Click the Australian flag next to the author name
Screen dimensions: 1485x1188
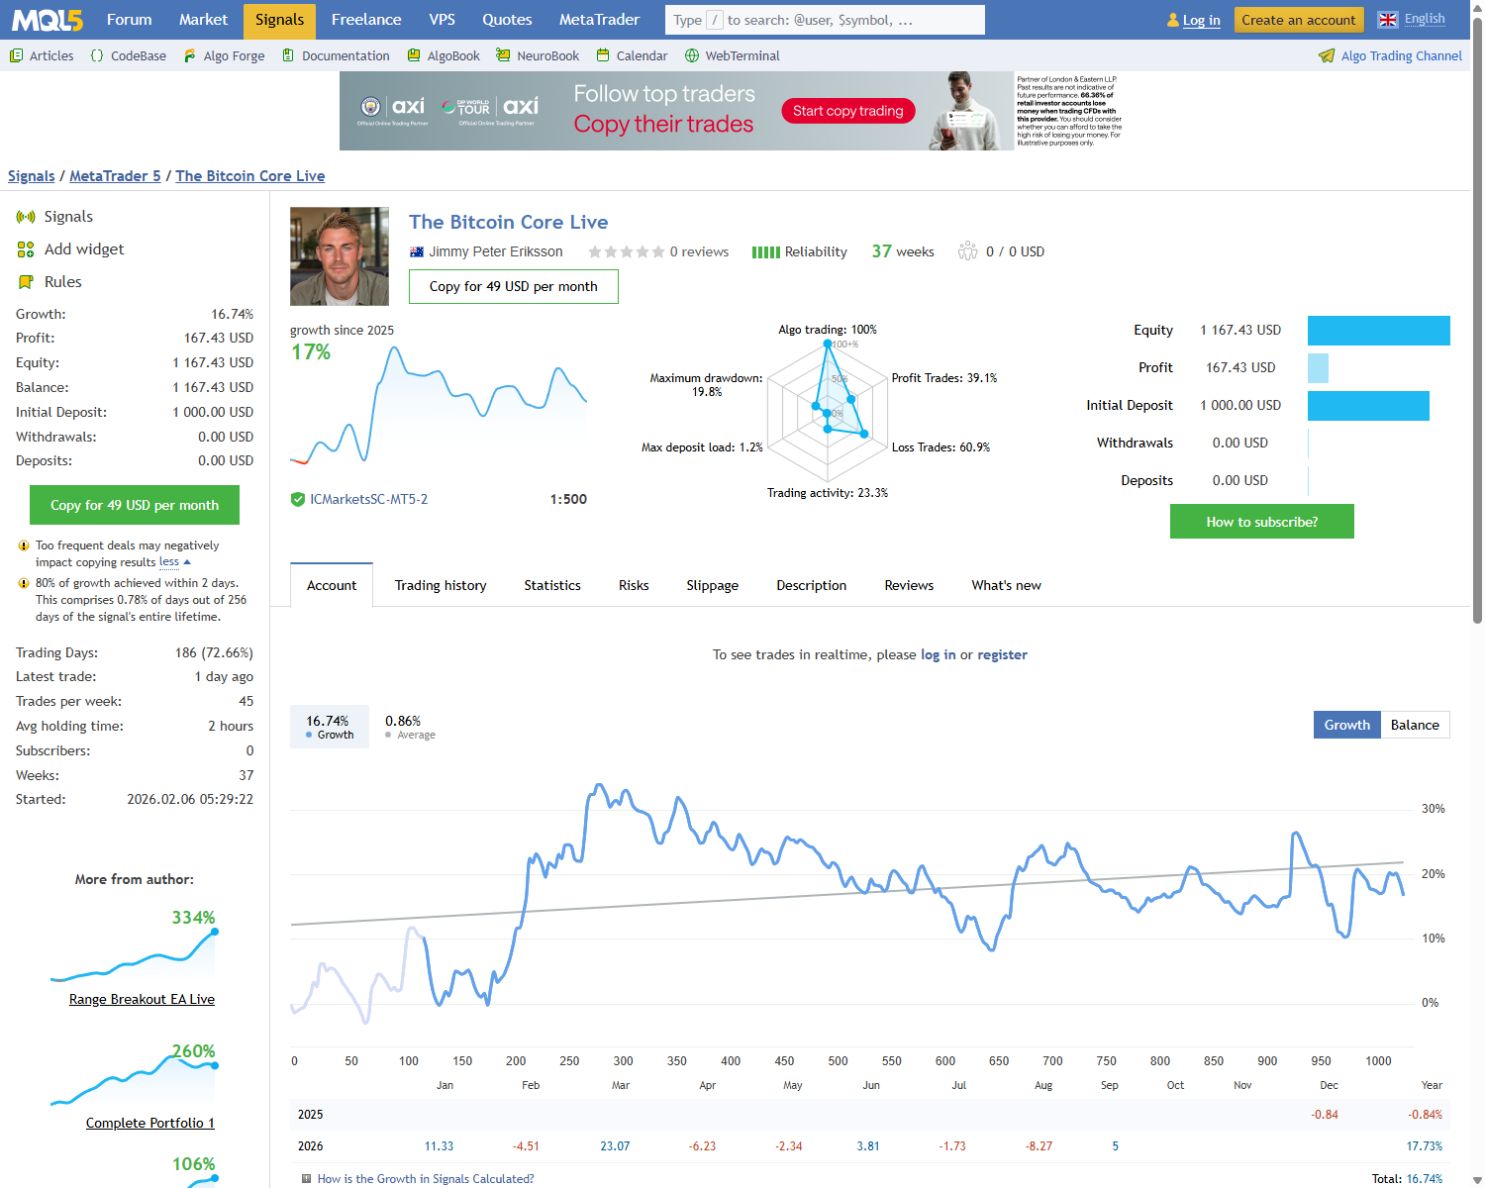coord(417,252)
